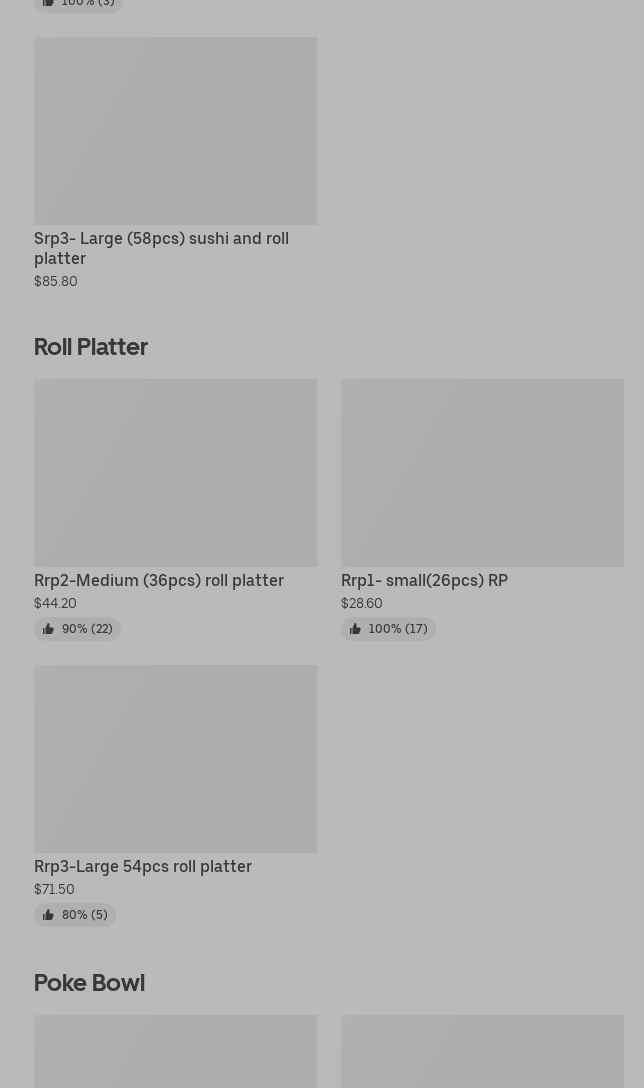Click thumbs-up icon on Rrp2-Medium rating
Image resolution: width=644 pixels, height=1088 pixels.
[x=48, y=629]
